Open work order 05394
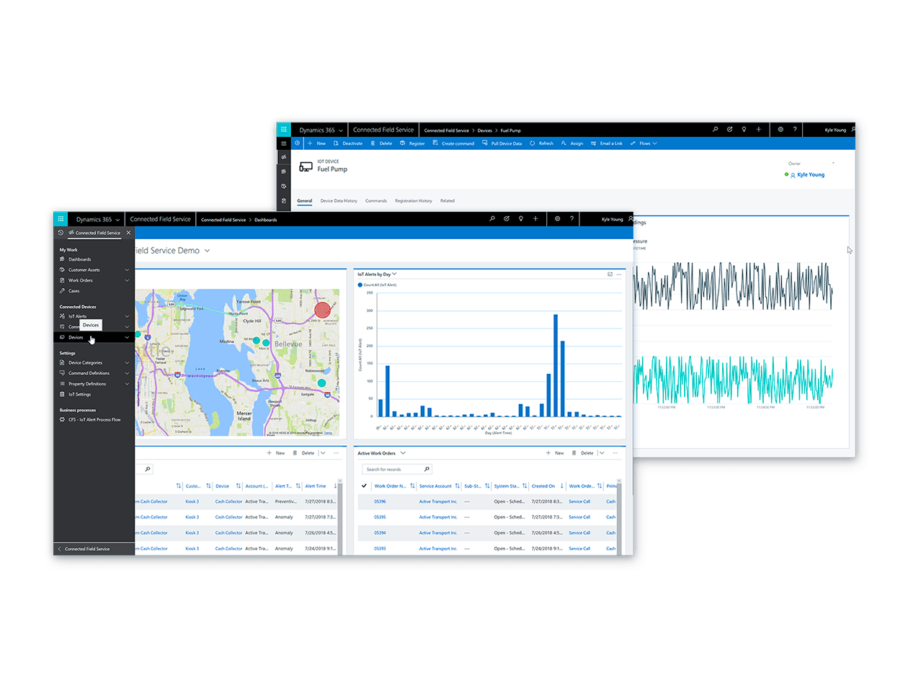The image size is (908, 680). (380, 533)
